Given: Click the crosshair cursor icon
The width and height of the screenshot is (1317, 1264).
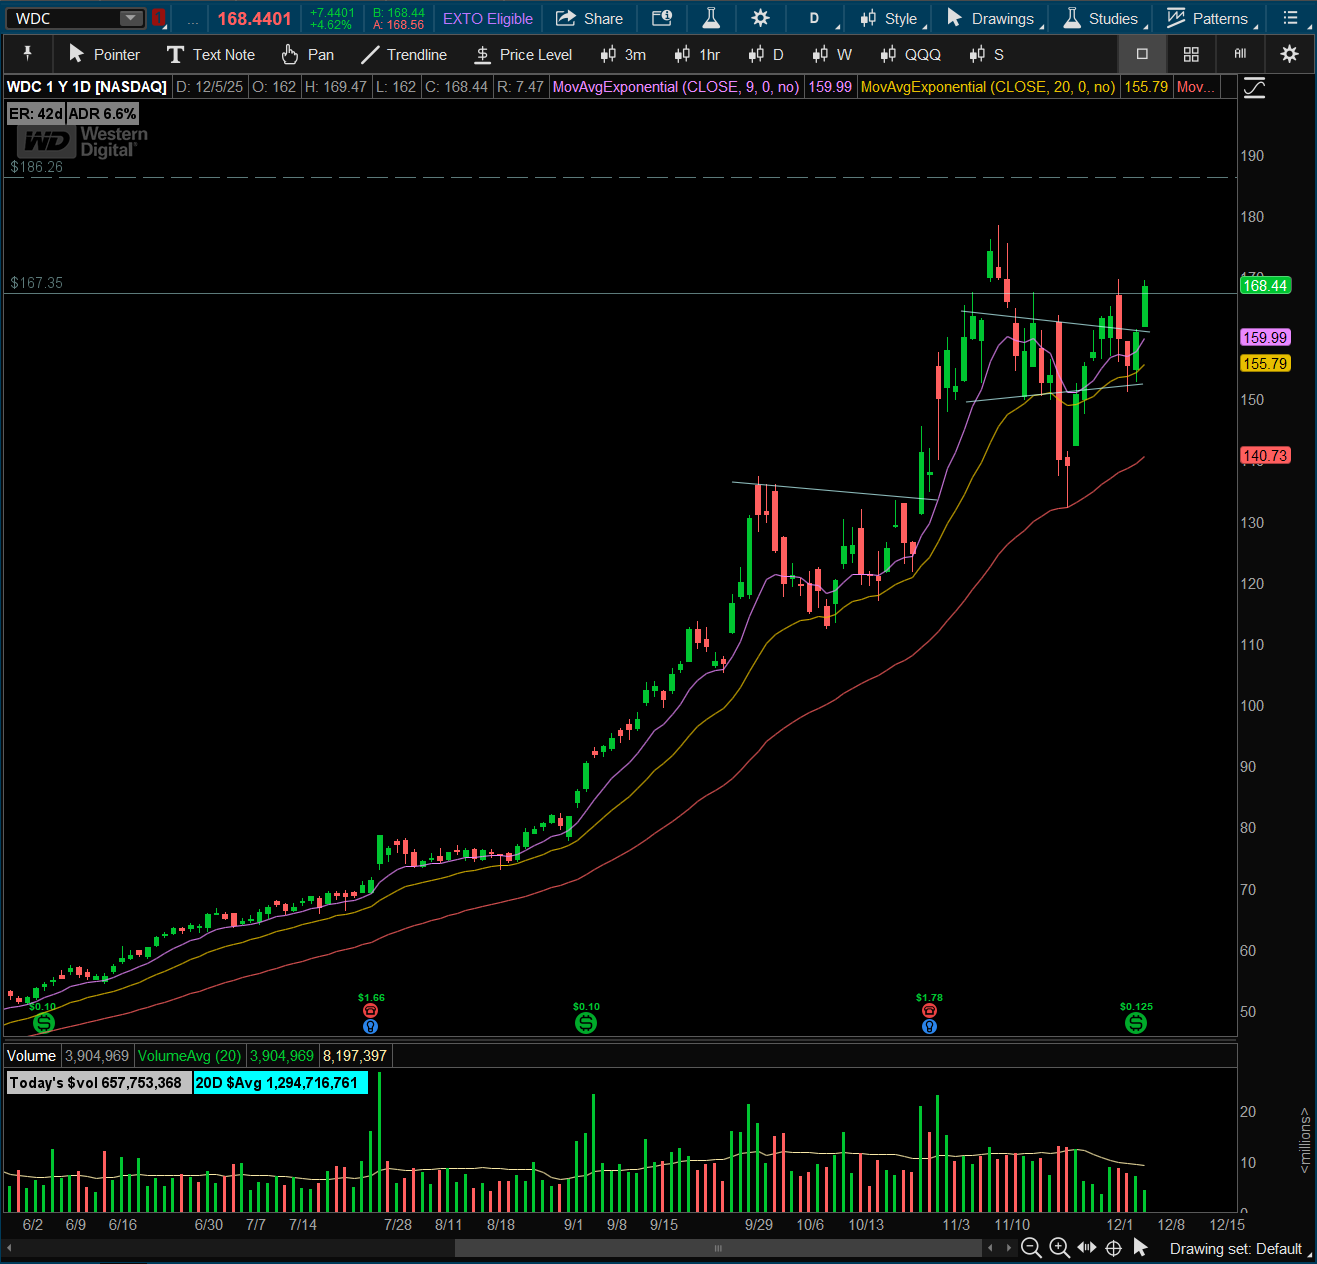Looking at the screenshot, I should (x=1113, y=1248).
